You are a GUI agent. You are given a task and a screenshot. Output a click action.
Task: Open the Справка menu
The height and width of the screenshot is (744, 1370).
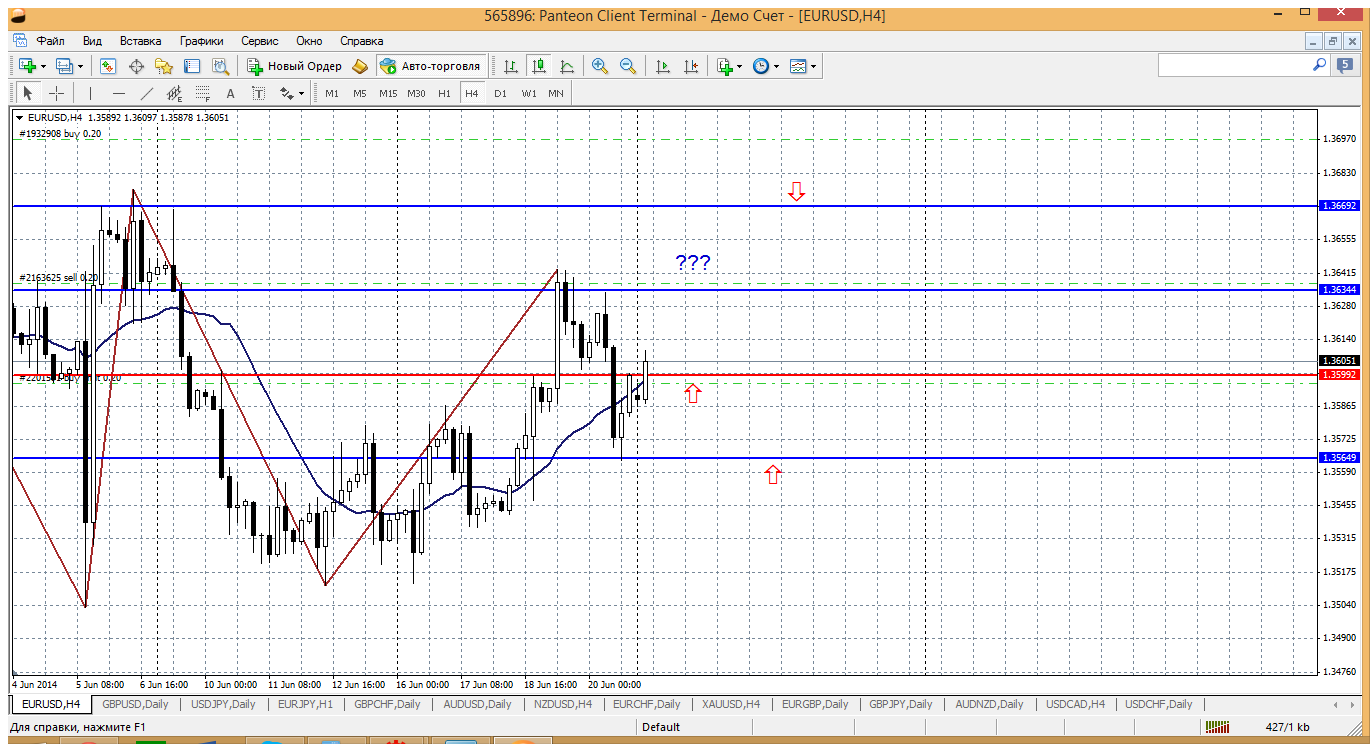[362, 41]
